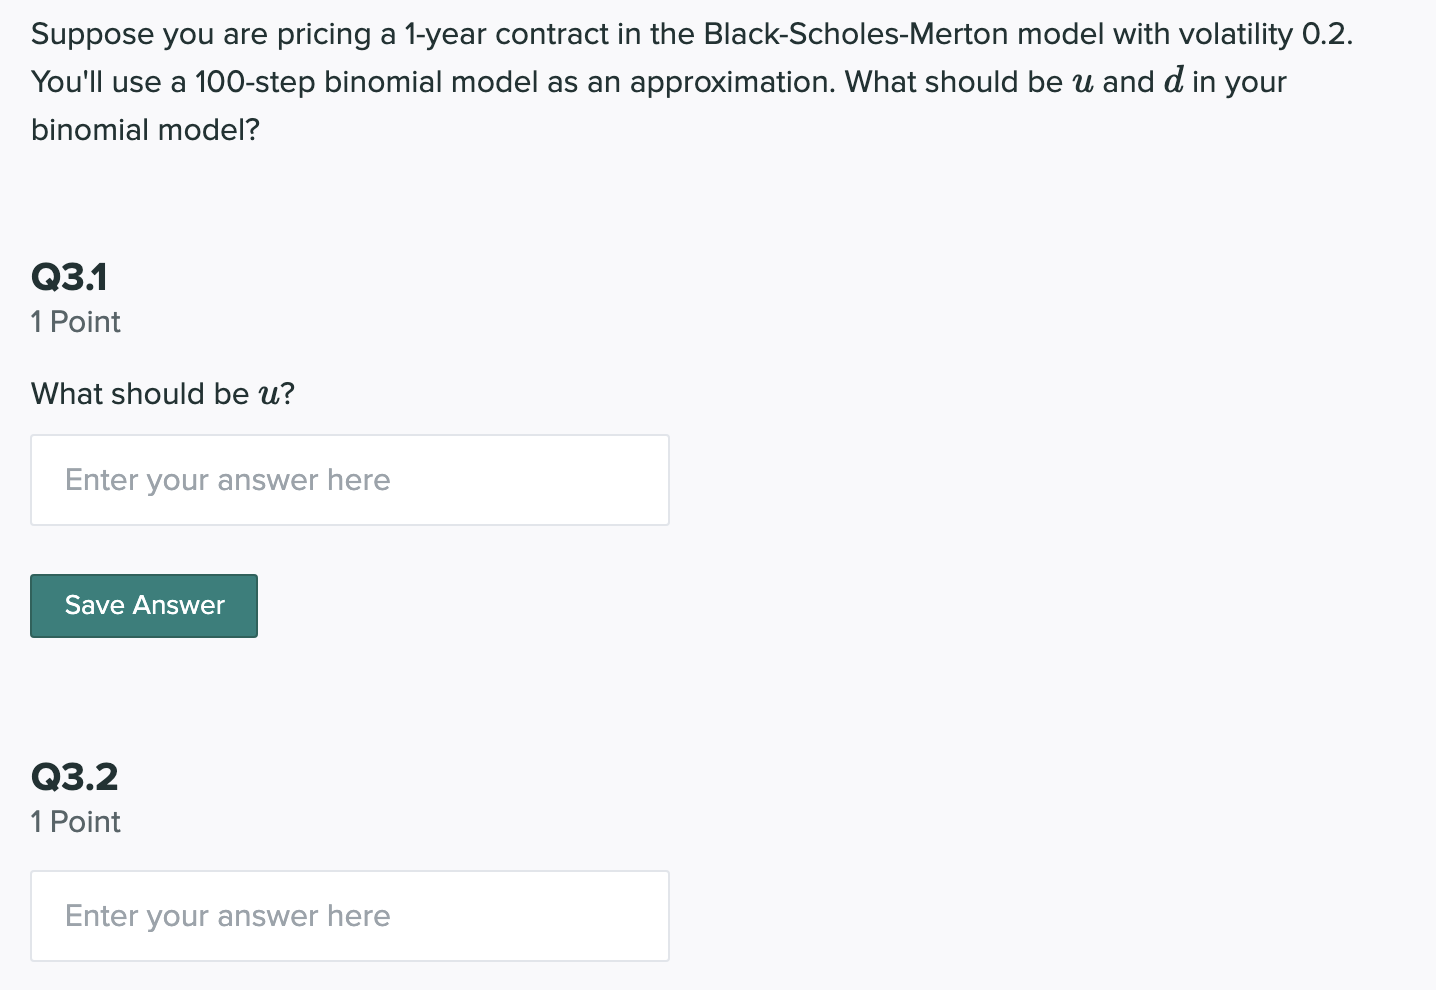Click the '100-step' text in the problem
The image size is (1436, 990).
(255, 82)
